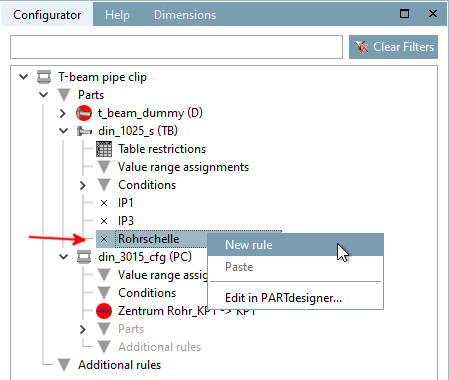Expand the t_beam_dummy (D) node
Image resolution: width=449 pixels, height=380 pixels.
(x=63, y=113)
